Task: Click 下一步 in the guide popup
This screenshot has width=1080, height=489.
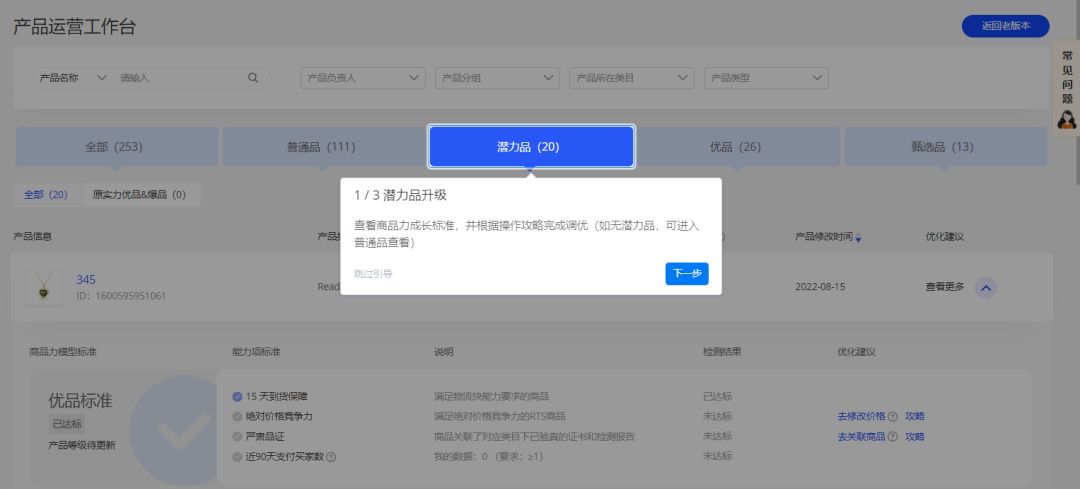Action: (x=687, y=273)
